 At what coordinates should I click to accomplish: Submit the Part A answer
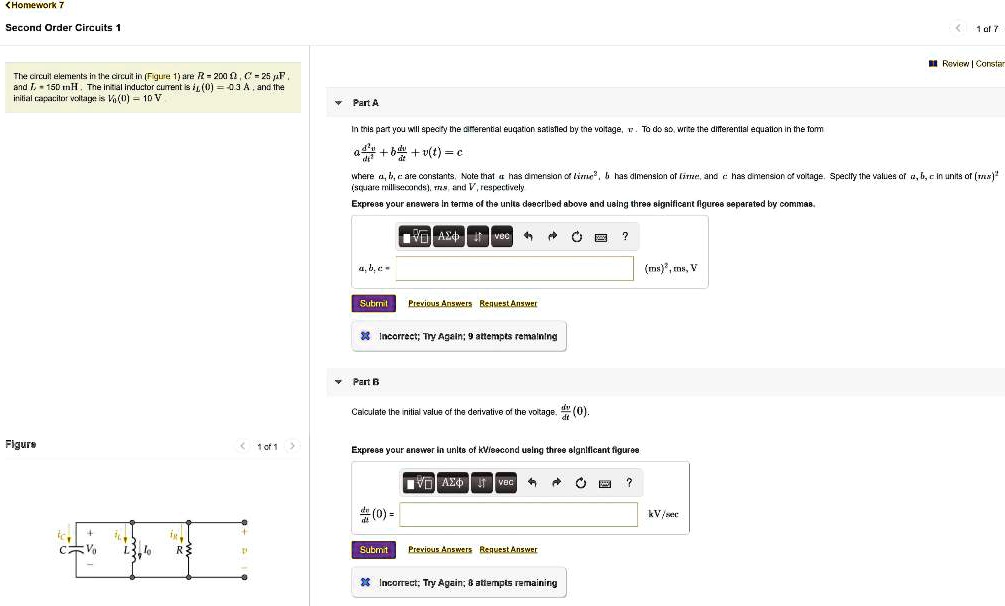coord(373,303)
